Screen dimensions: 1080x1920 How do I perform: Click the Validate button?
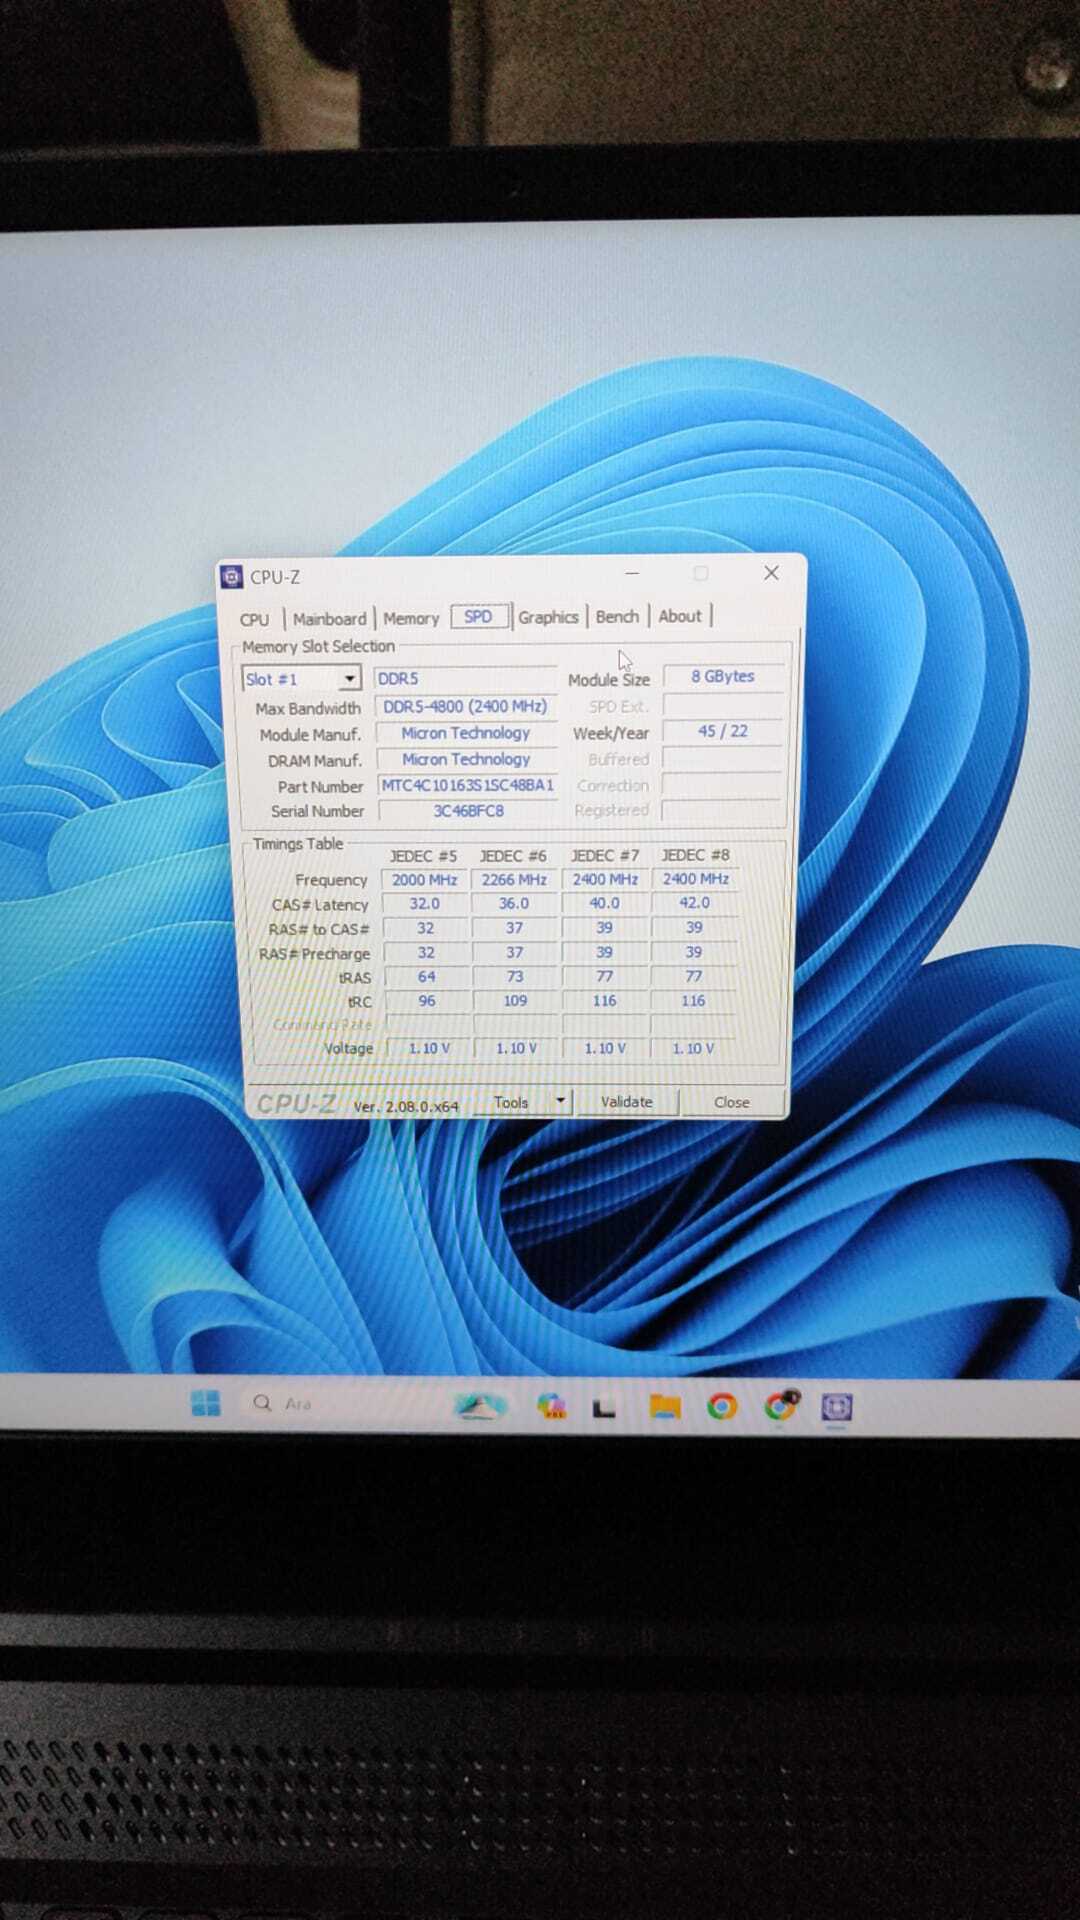pyautogui.click(x=627, y=1101)
